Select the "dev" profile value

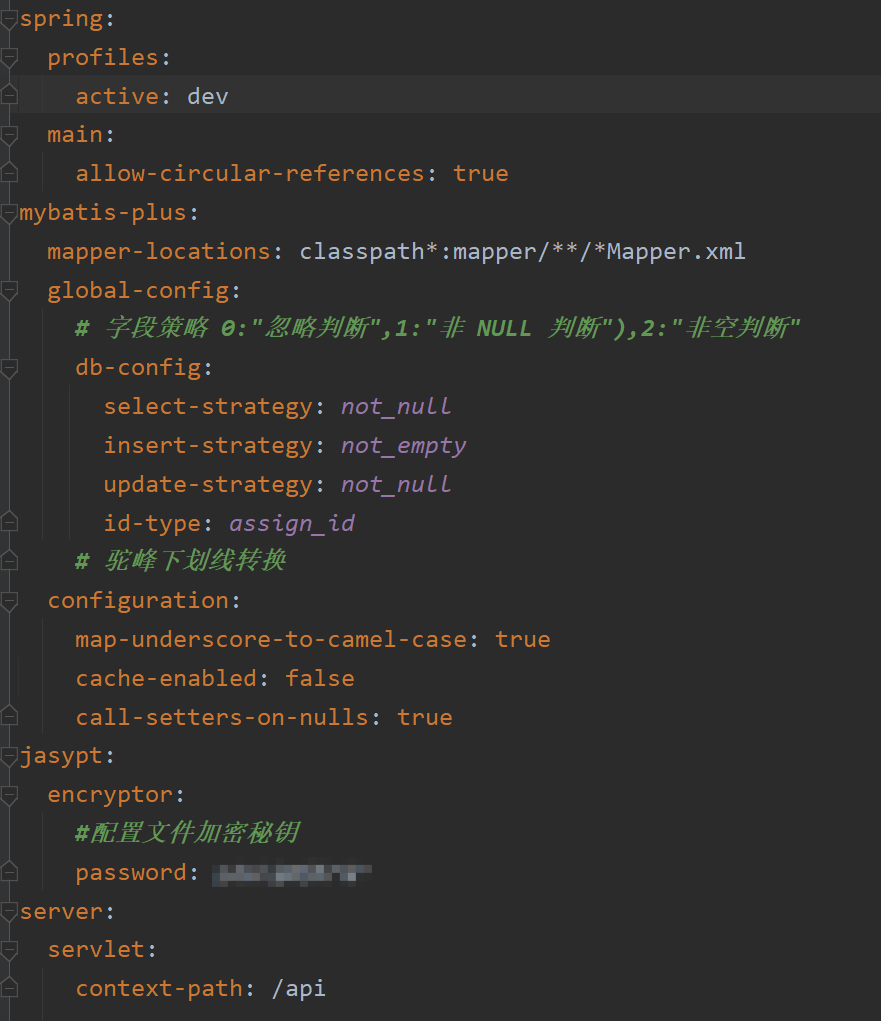point(208,96)
